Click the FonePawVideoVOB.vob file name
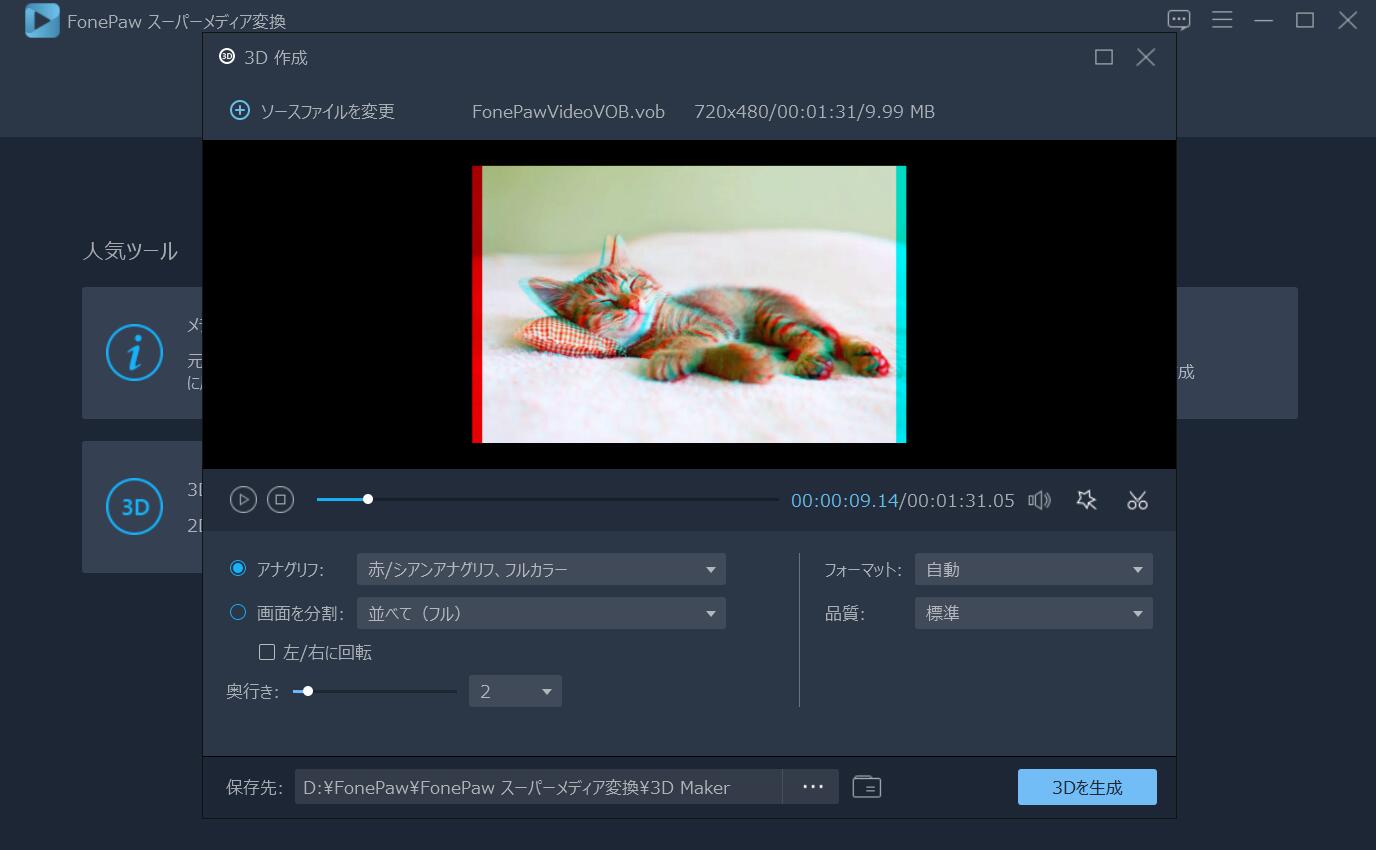 [568, 112]
